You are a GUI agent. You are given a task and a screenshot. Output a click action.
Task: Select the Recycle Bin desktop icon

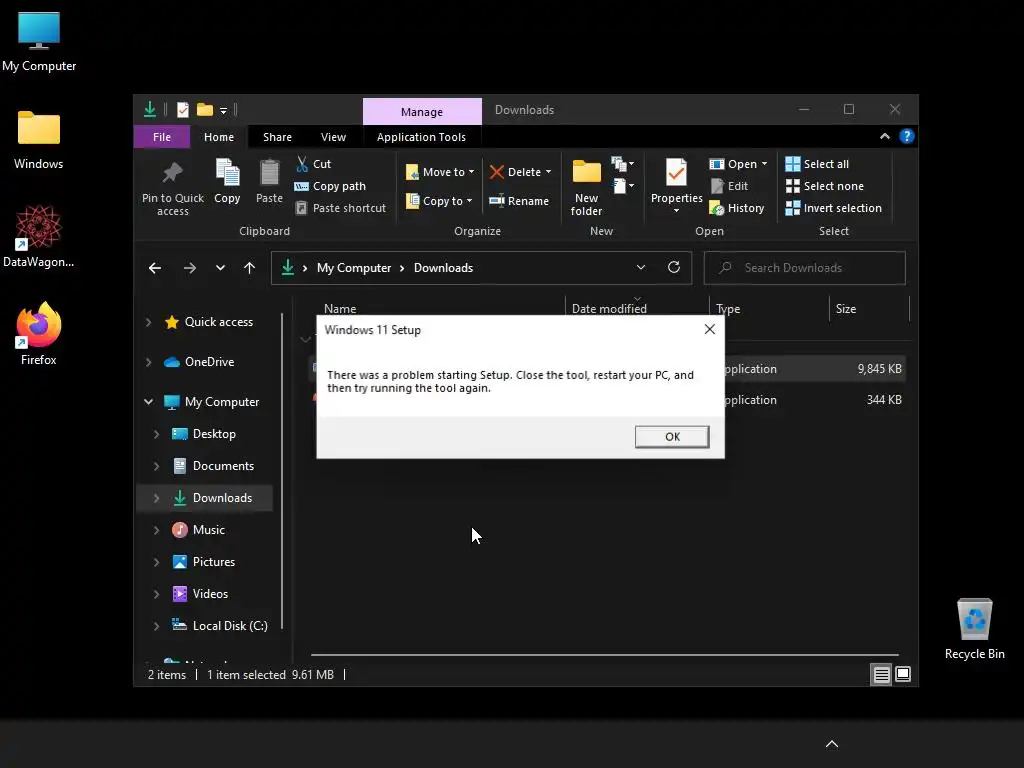click(x=974, y=630)
